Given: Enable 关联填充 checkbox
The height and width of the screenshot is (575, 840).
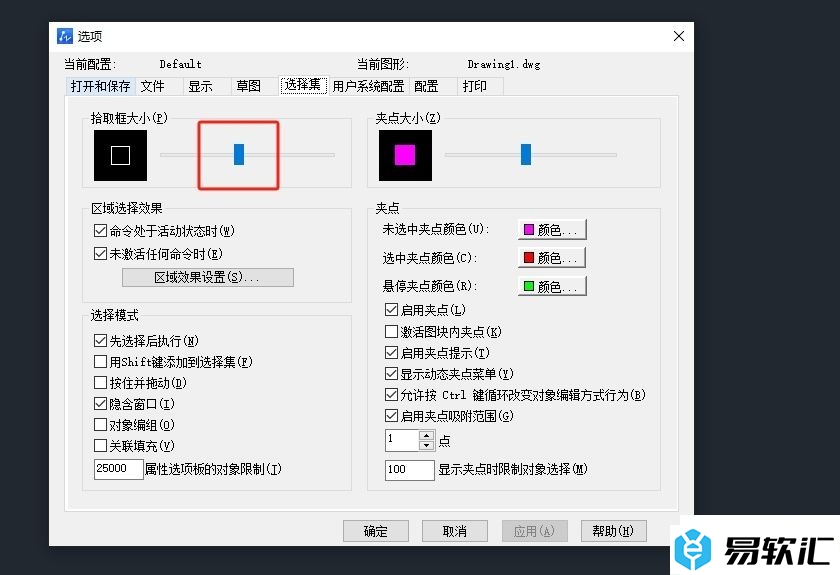Looking at the screenshot, I should [100, 445].
